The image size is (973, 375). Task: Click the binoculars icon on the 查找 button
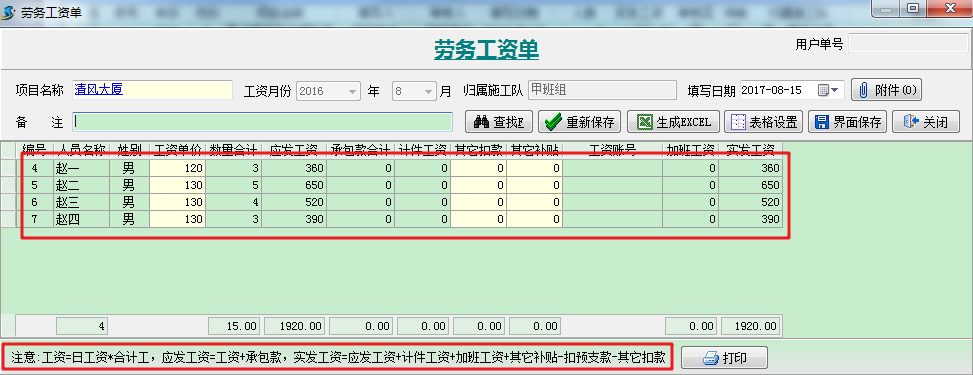tap(482, 122)
